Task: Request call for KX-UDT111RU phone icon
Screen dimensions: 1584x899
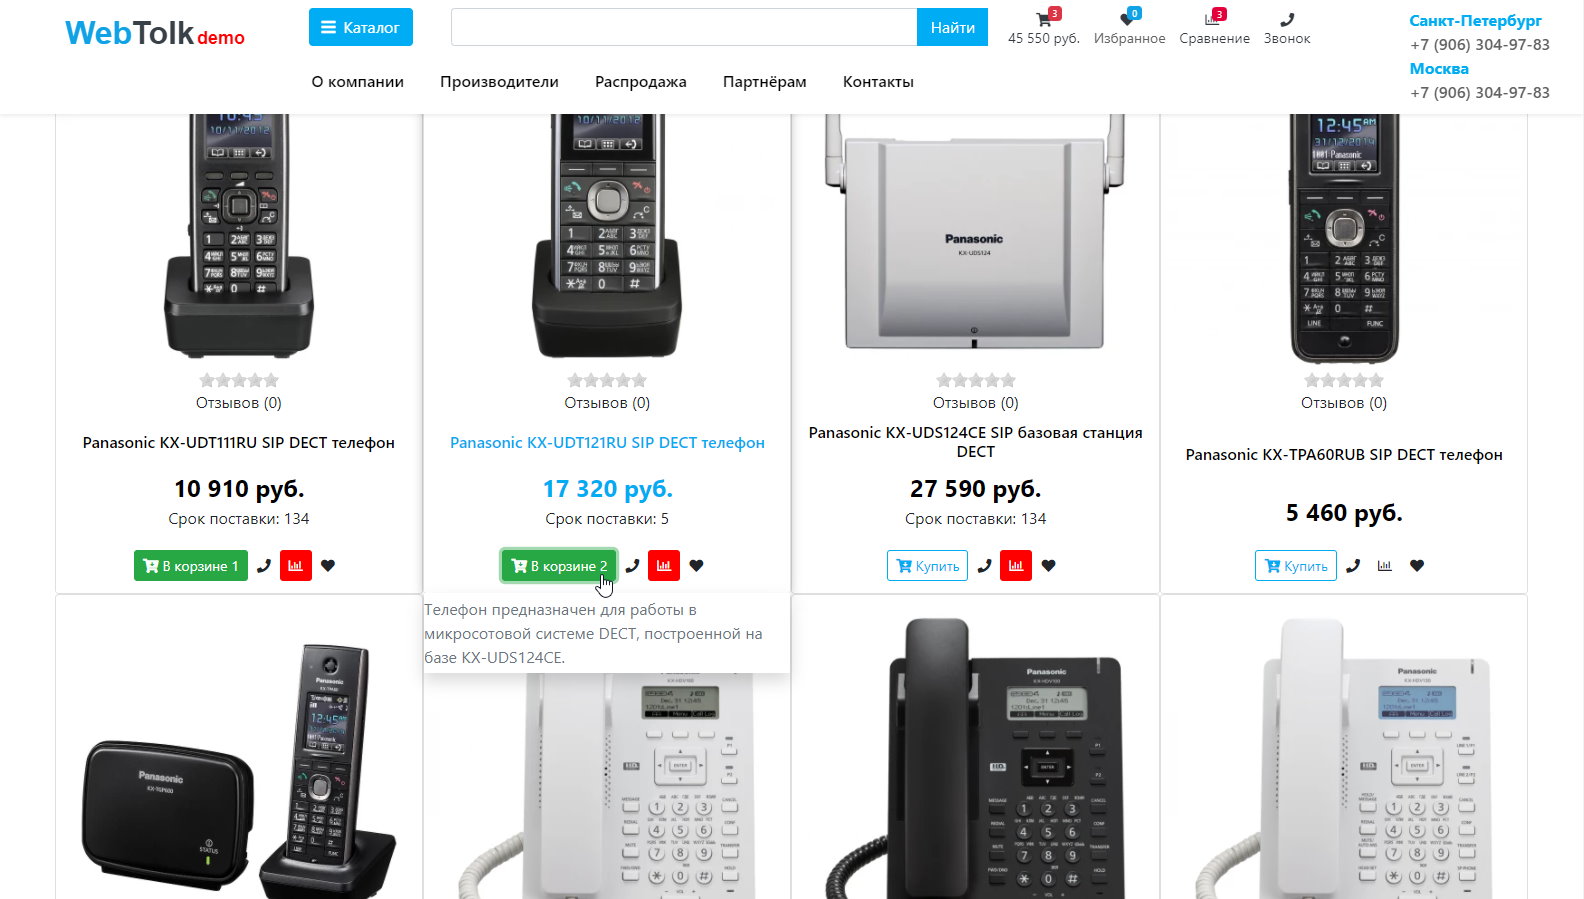Action: (264, 566)
